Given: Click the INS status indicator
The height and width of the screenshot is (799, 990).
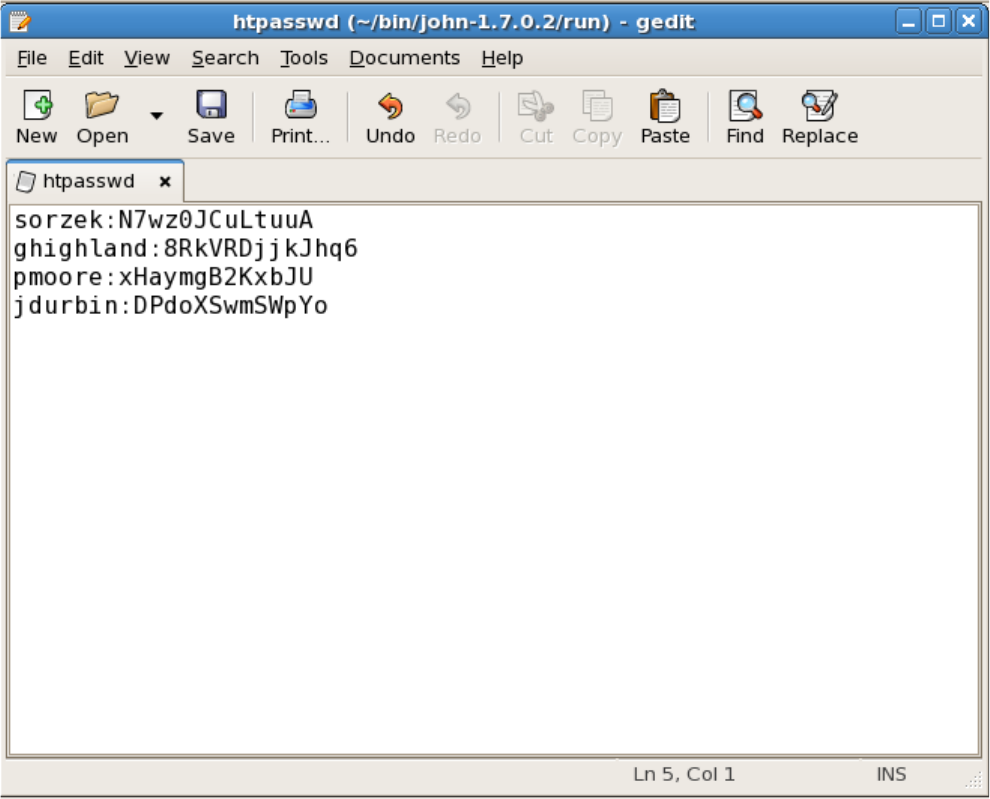Looking at the screenshot, I should [x=891, y=774].
